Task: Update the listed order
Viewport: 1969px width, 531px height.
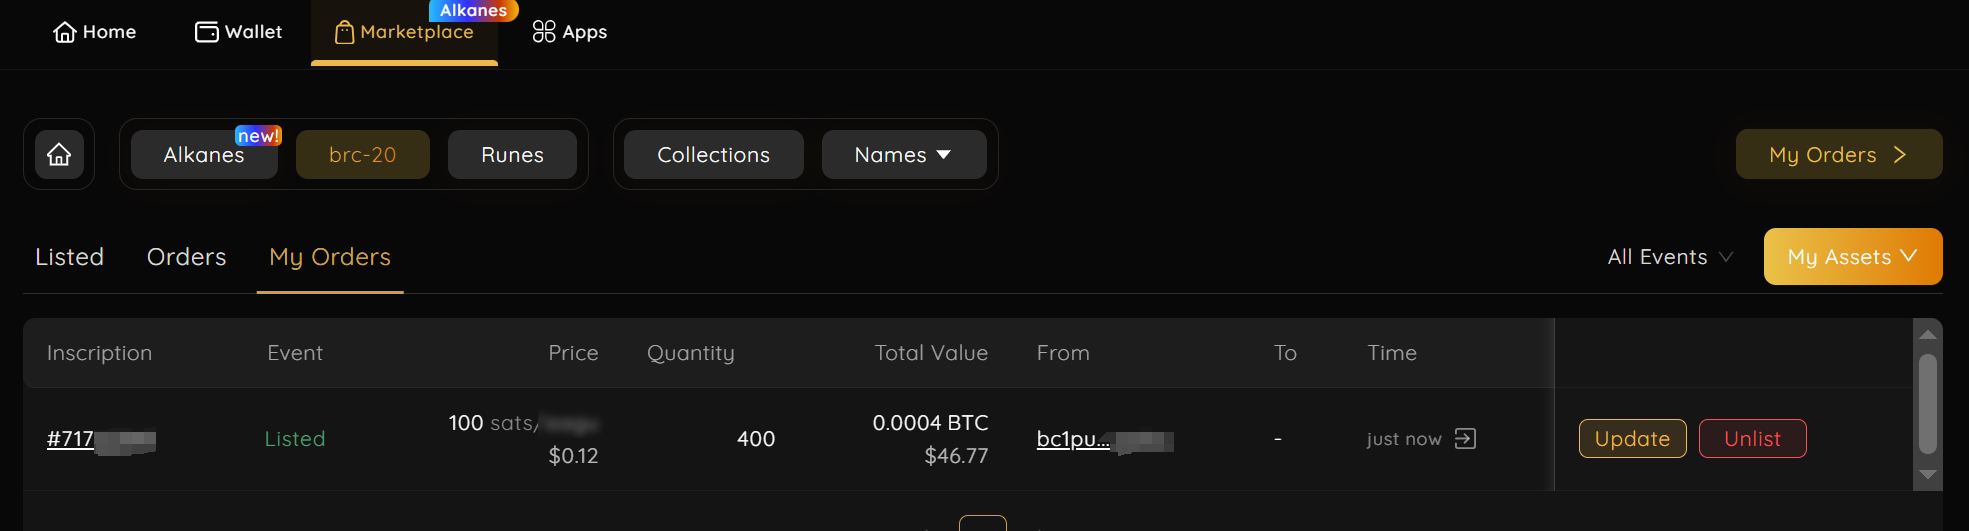Action: 1632,439
